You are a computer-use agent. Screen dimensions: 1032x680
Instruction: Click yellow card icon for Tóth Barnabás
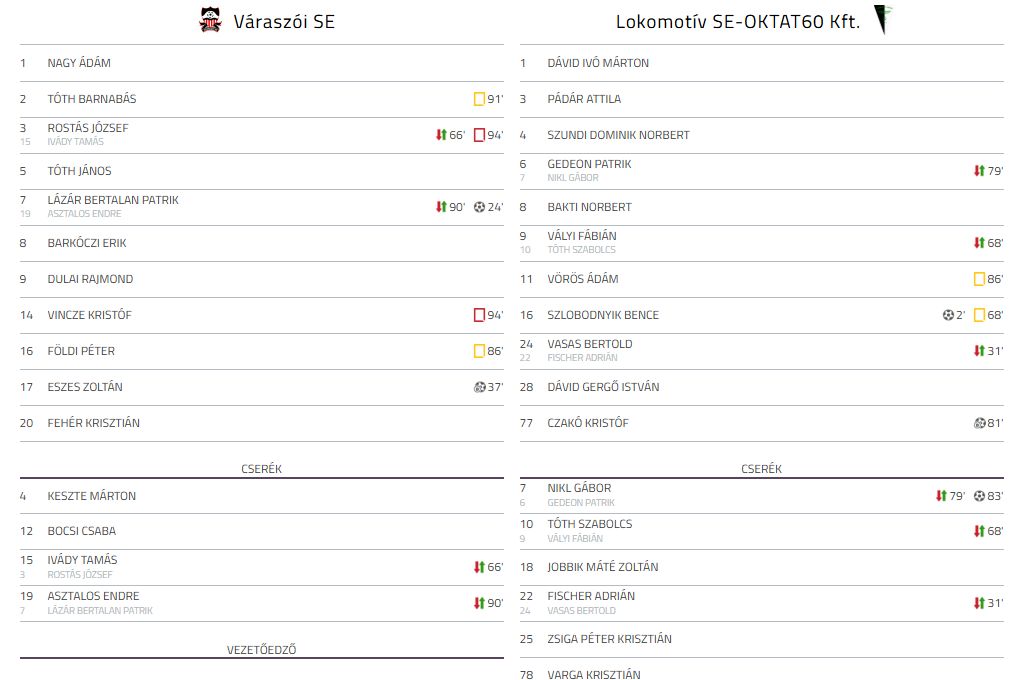tap(479, 99)
